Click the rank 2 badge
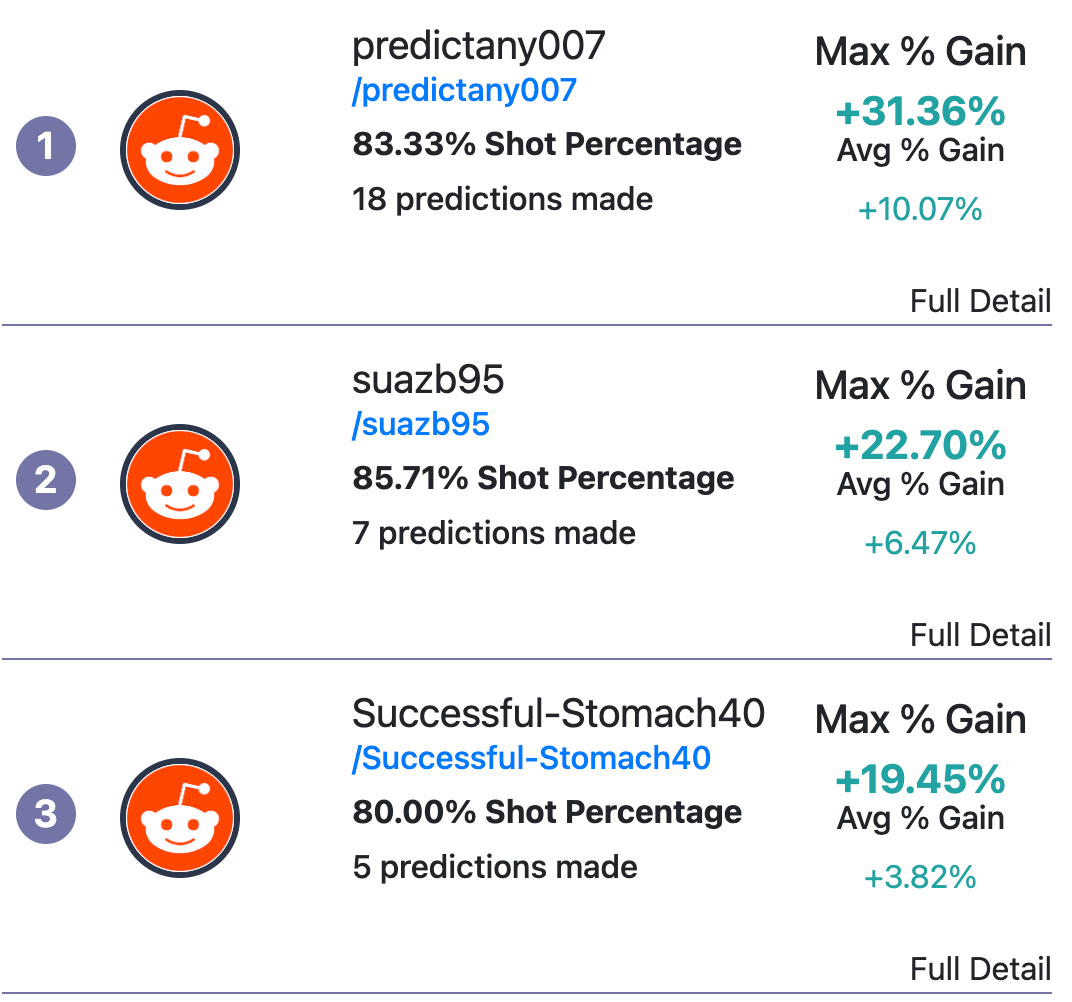 click(x=46, y=480)
